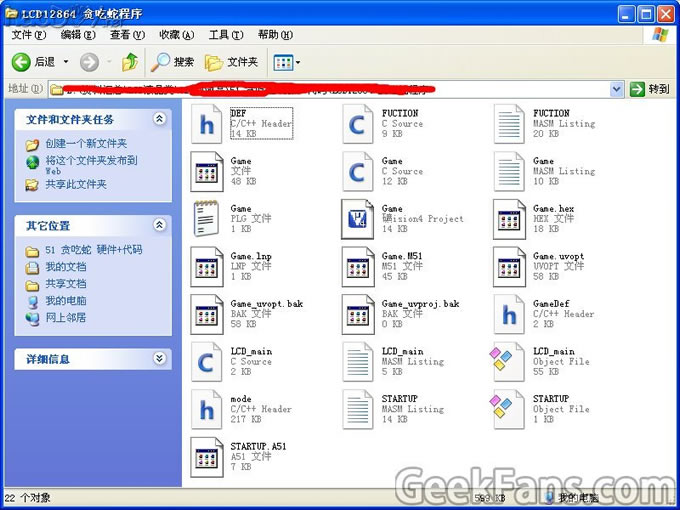680x510 pixels.
Task: Collapse the File and Folder Tasks panel
Action: [x=160, y=119]
